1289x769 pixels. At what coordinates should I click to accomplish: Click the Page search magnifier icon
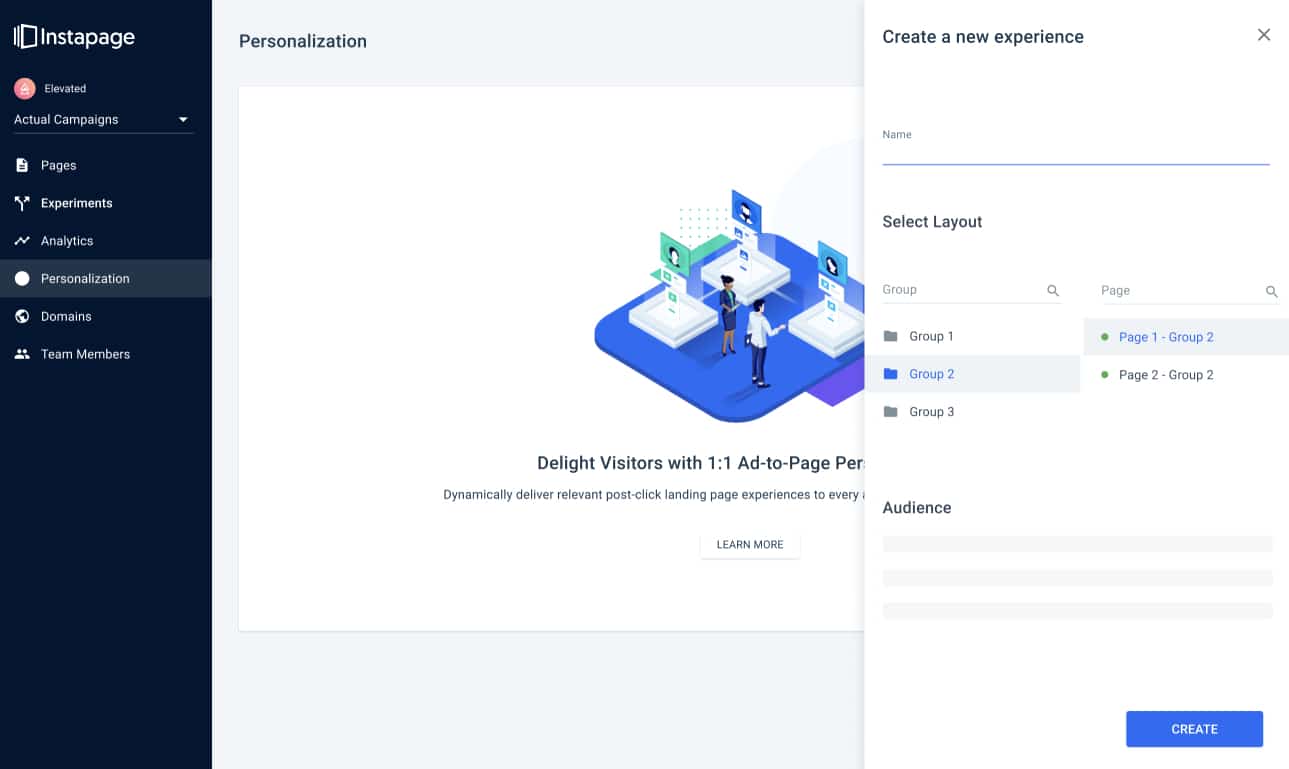coord(1271,291)
